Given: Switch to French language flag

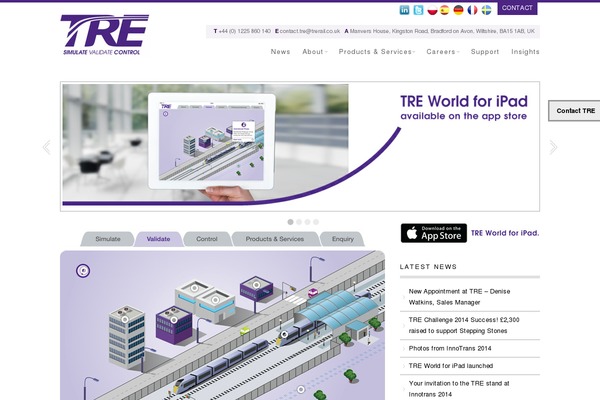Looking at the screenshot, I should [x=473, y=10].
